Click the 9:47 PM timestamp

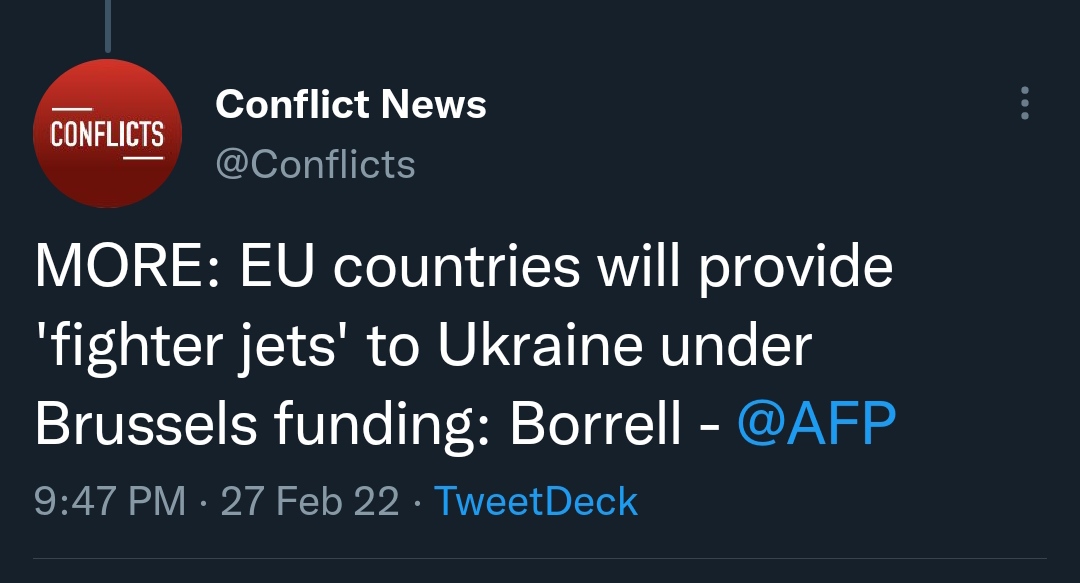tap(110, 500)
